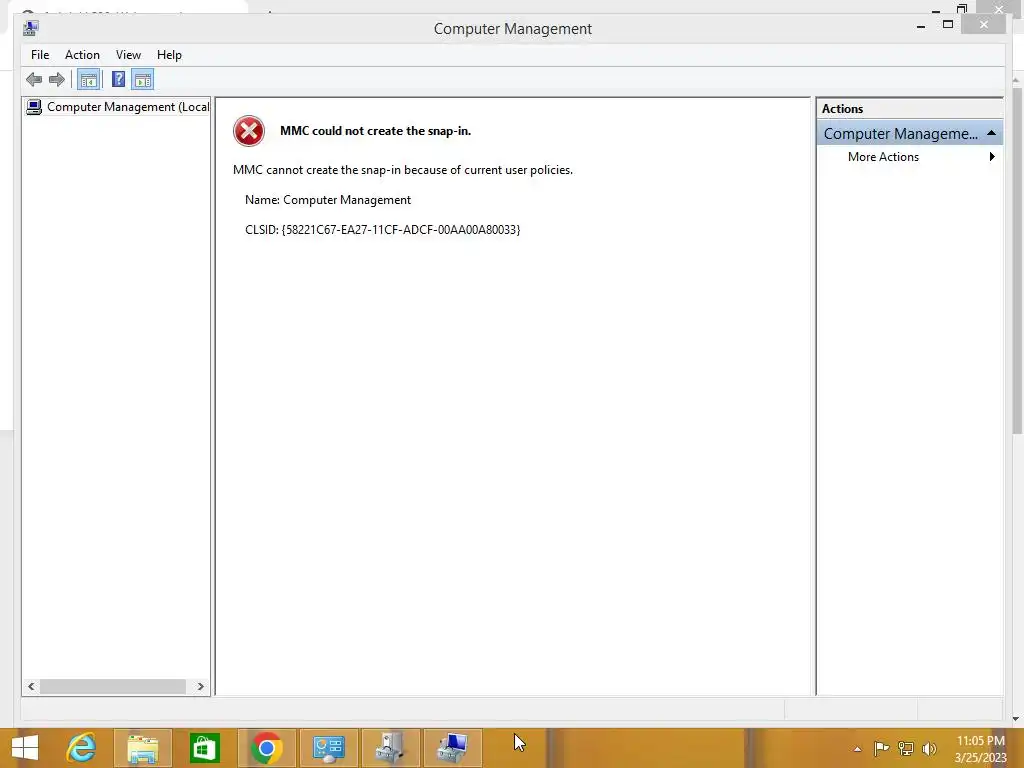Toggle Show/Hide Action Pane button
Screen dimensions: 1024x768
pos(142,80)
